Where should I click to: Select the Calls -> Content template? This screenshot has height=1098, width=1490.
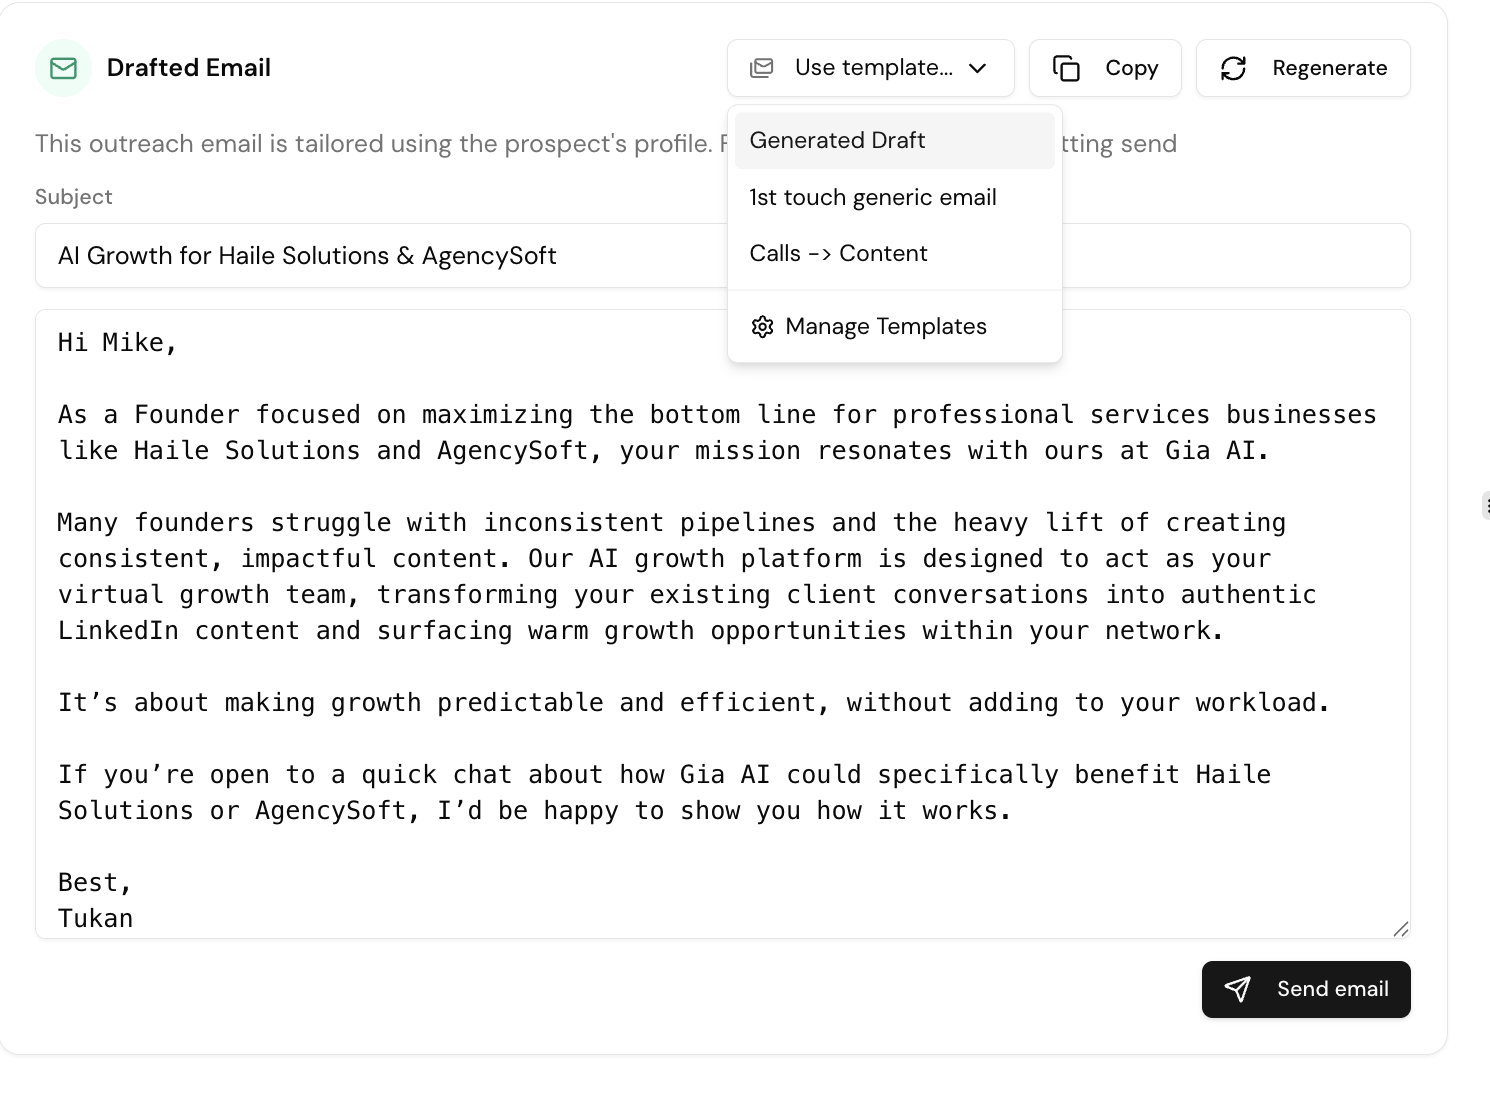click(839, 252)
